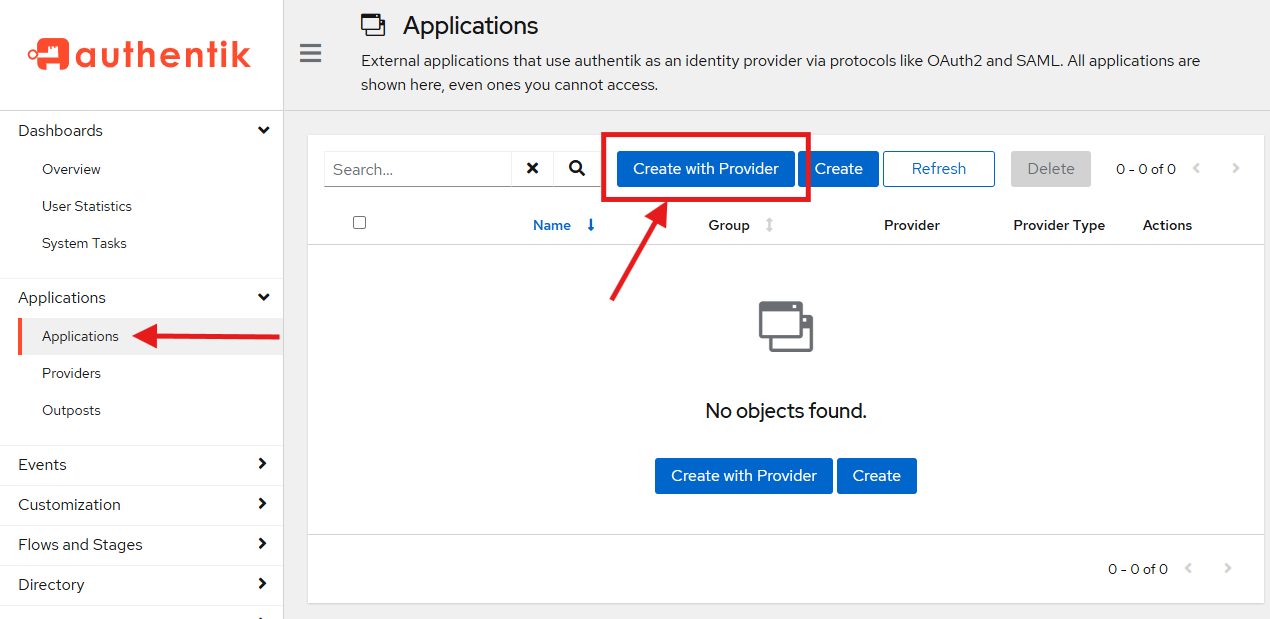Clear the search field with the X icon
The image size is (1270, 619).
coord(531,168)
